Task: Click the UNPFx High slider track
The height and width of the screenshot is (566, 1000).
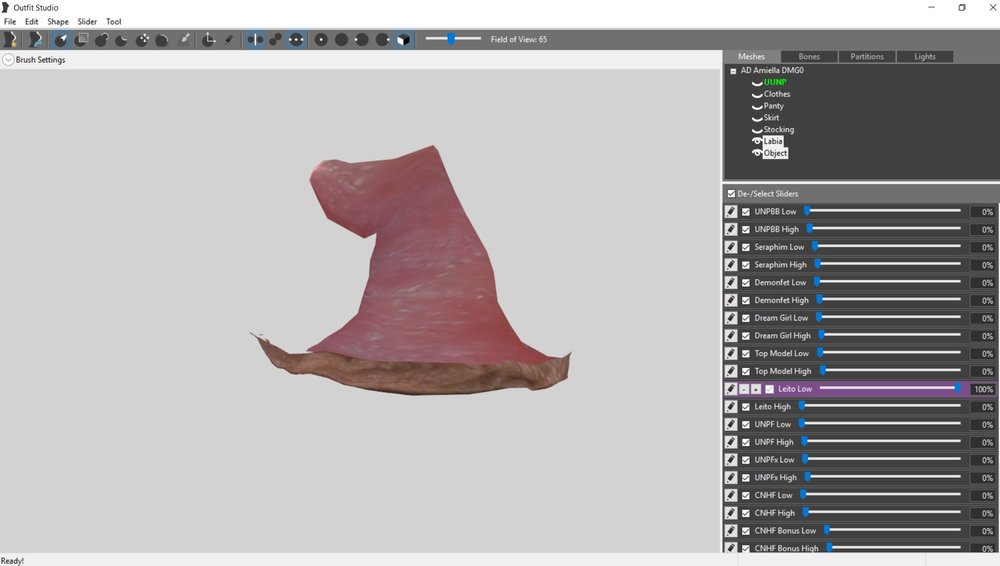Action: pos(884,477)
